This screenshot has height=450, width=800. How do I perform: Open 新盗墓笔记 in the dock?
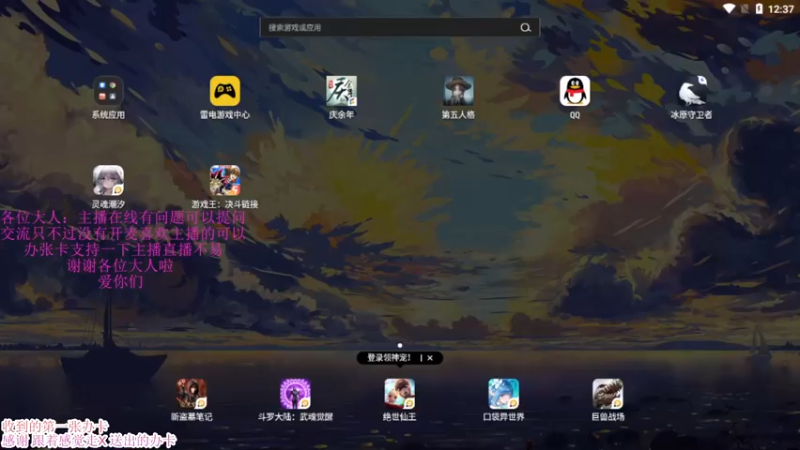[x=191, y=394]
